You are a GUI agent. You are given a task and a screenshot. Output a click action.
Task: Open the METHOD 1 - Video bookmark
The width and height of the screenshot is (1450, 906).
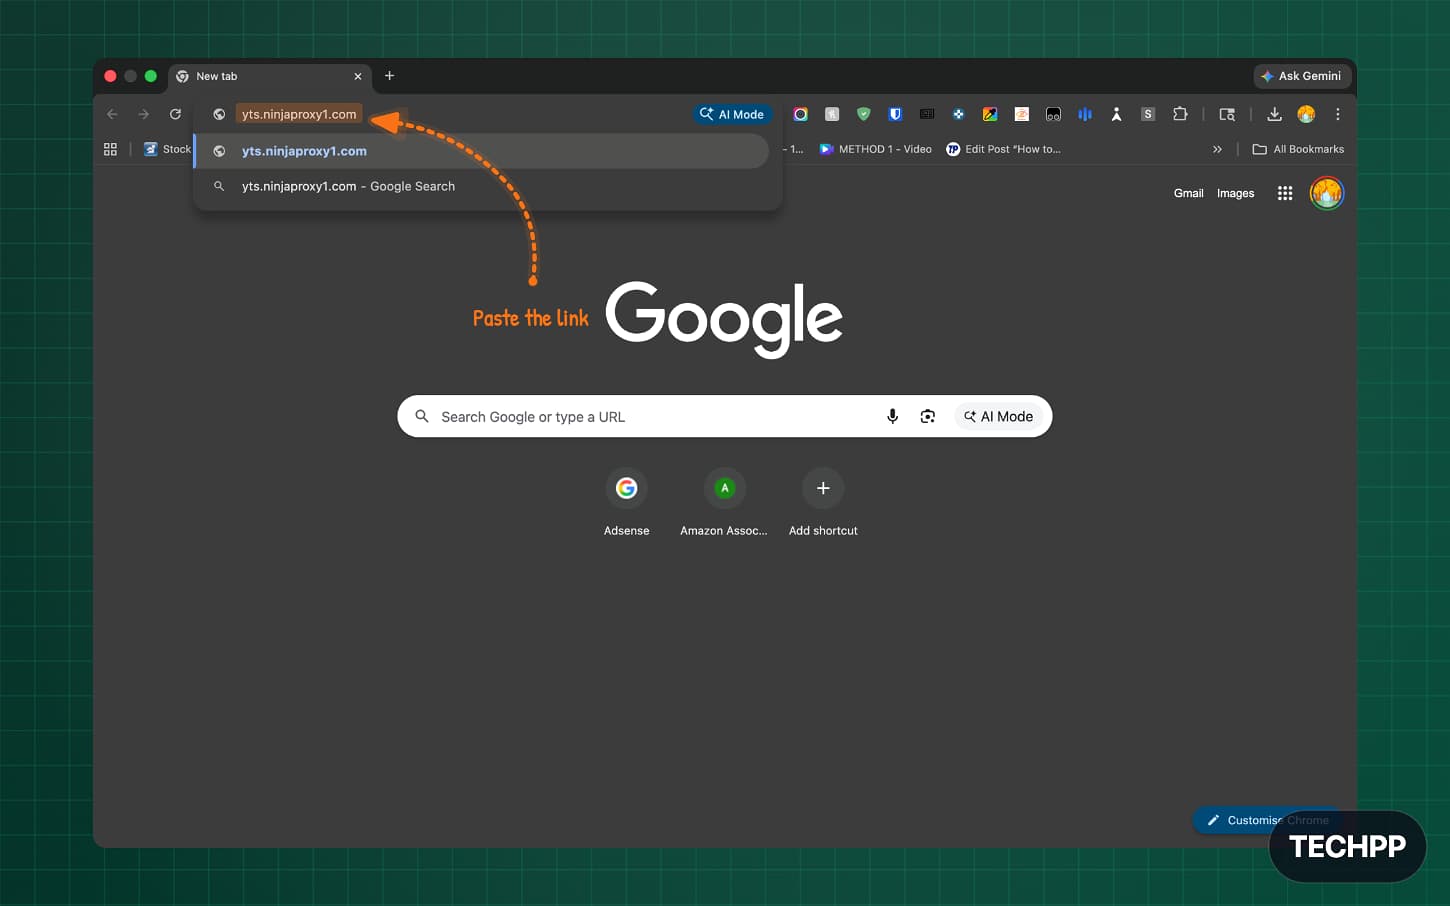coord(875,149)
